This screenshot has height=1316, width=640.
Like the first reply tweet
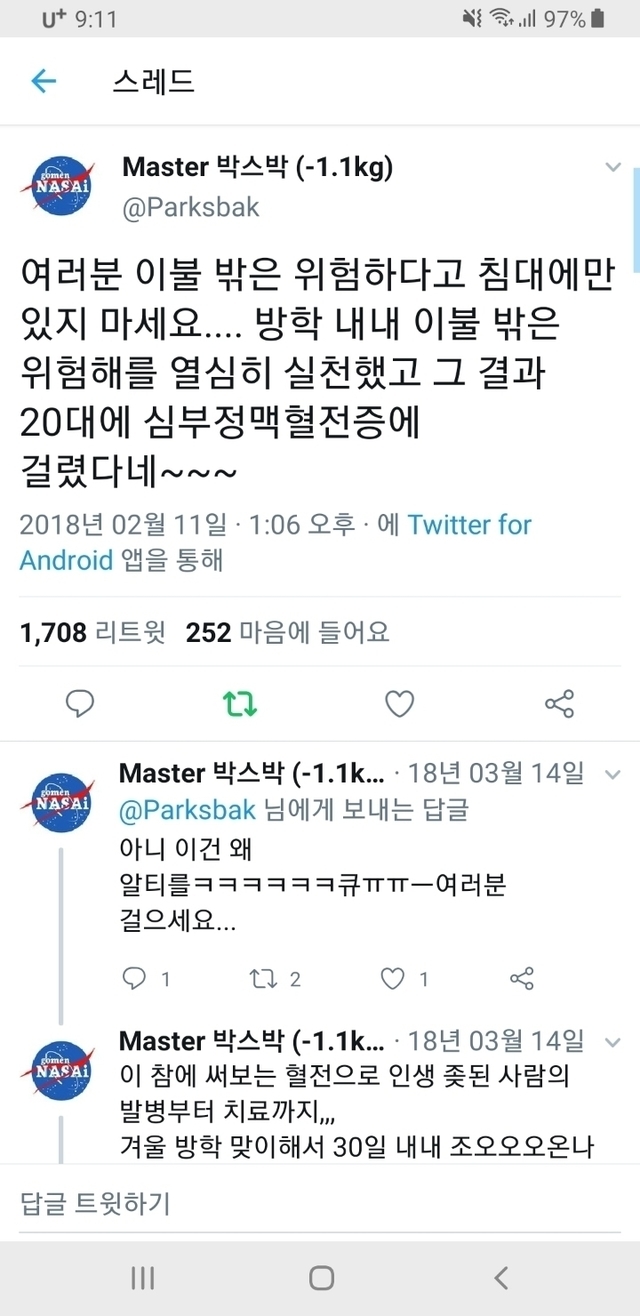point(395,978)
